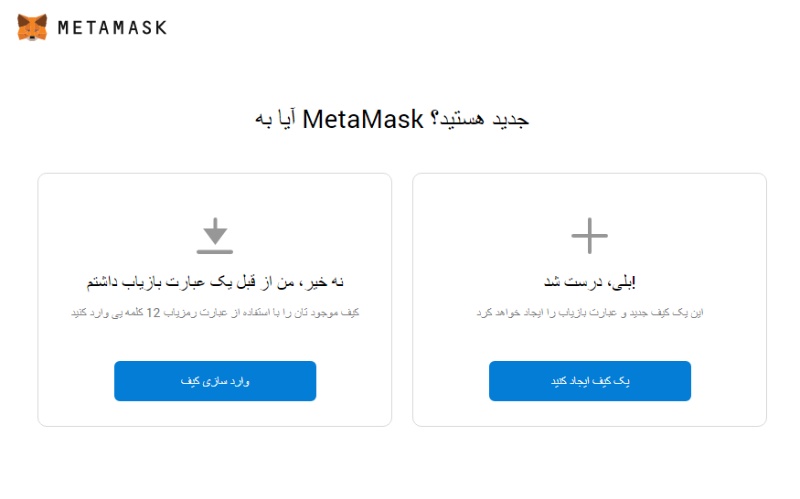Click the 12-word recovery phrase description text
This screenshot has width=800, height=499.
click(x=215, y=313)
